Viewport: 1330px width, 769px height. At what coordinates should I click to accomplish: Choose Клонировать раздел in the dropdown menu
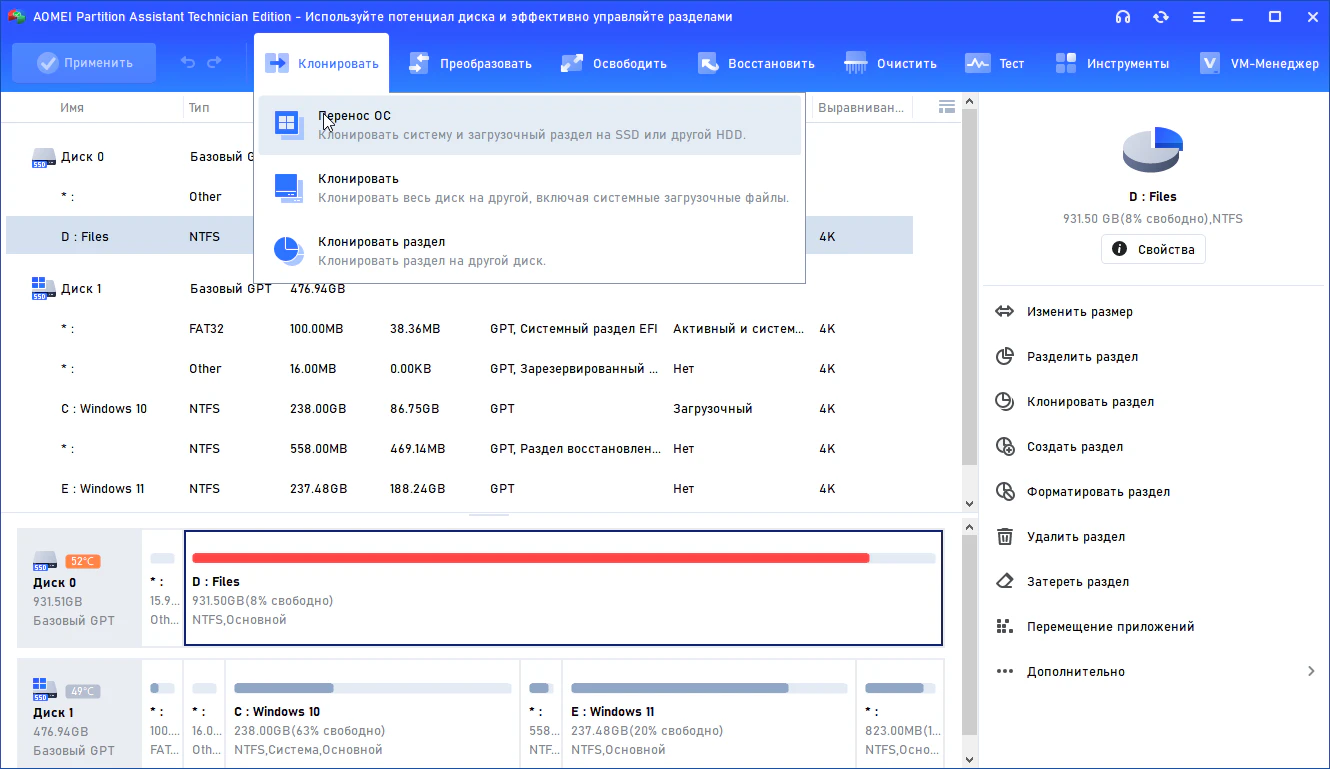click(x=530, y=251)
